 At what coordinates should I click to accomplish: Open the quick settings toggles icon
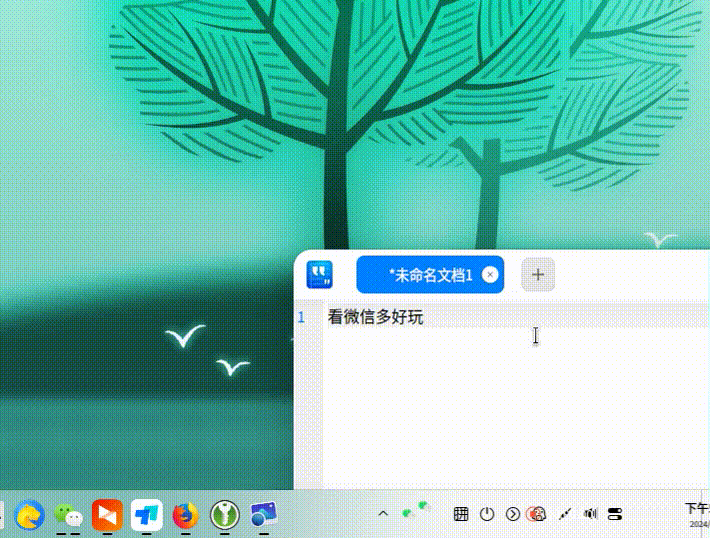point(615,514)
